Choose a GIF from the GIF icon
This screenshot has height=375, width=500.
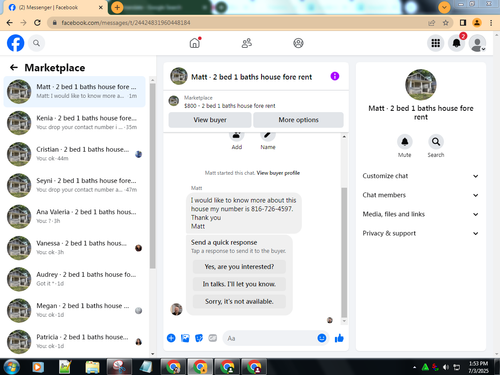pos(213,338)
